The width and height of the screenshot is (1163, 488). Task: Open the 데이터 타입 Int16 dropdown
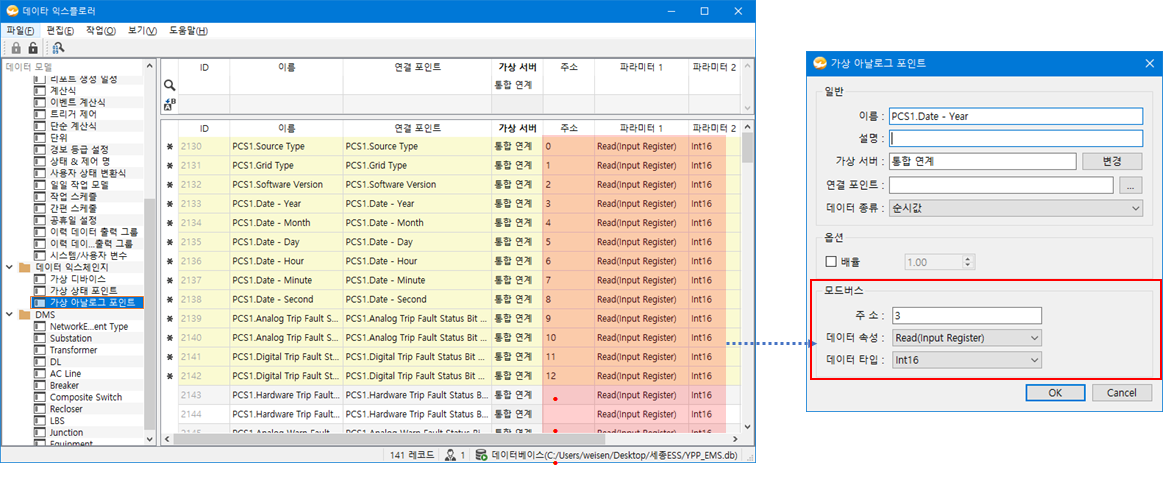pos(966,360)
